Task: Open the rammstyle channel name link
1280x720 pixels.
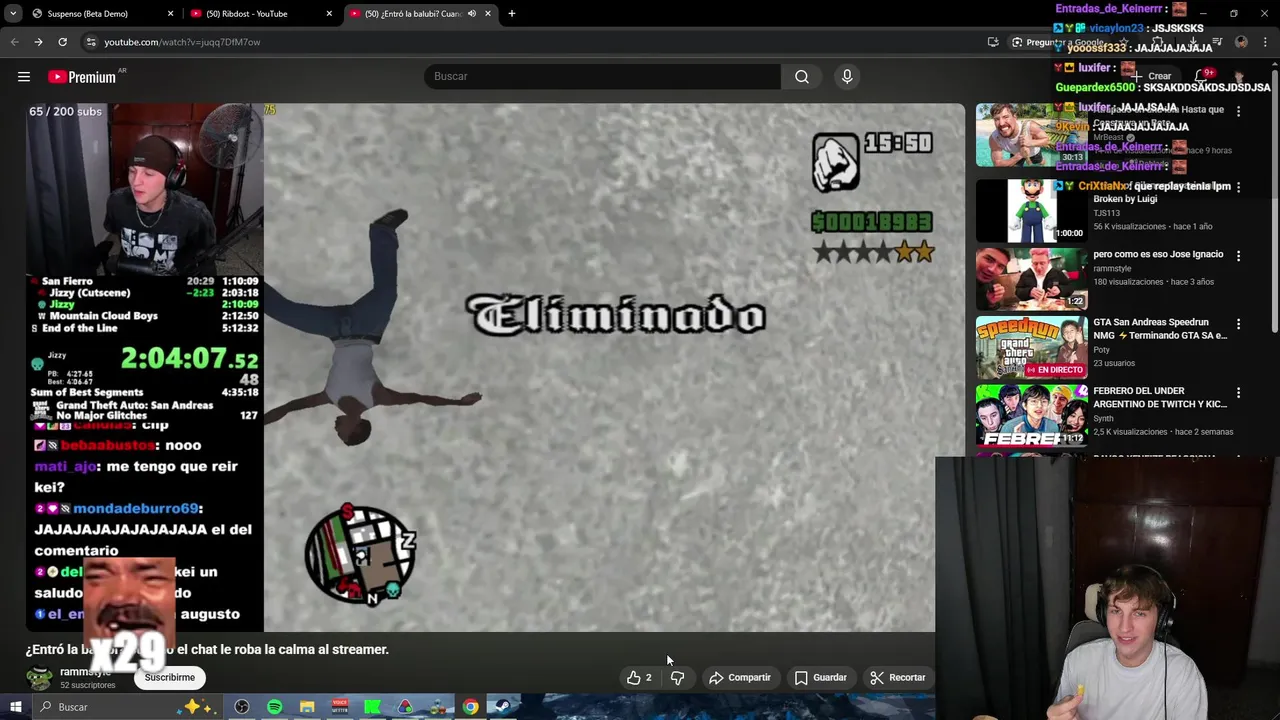Action: tap(85, 672)
